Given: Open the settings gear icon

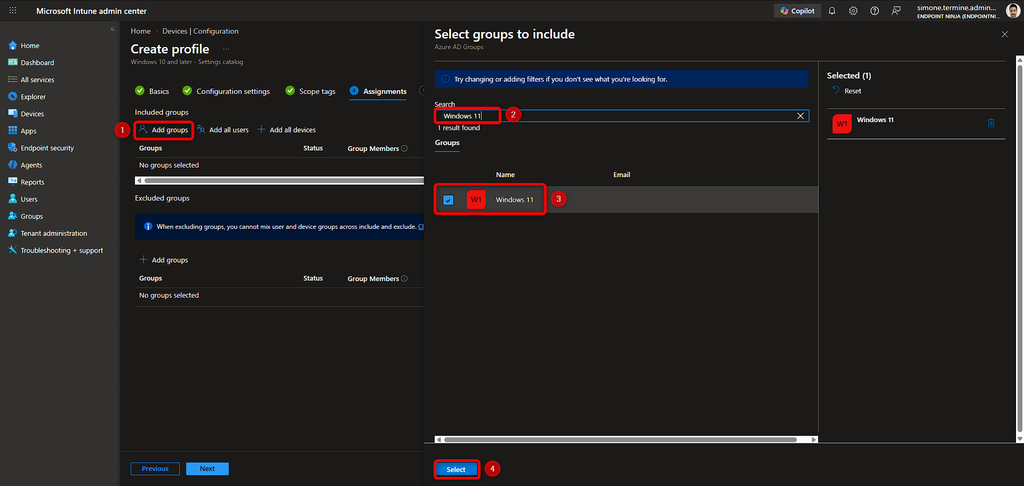Looking at the screenshot, I should click(x=853, y=10).
